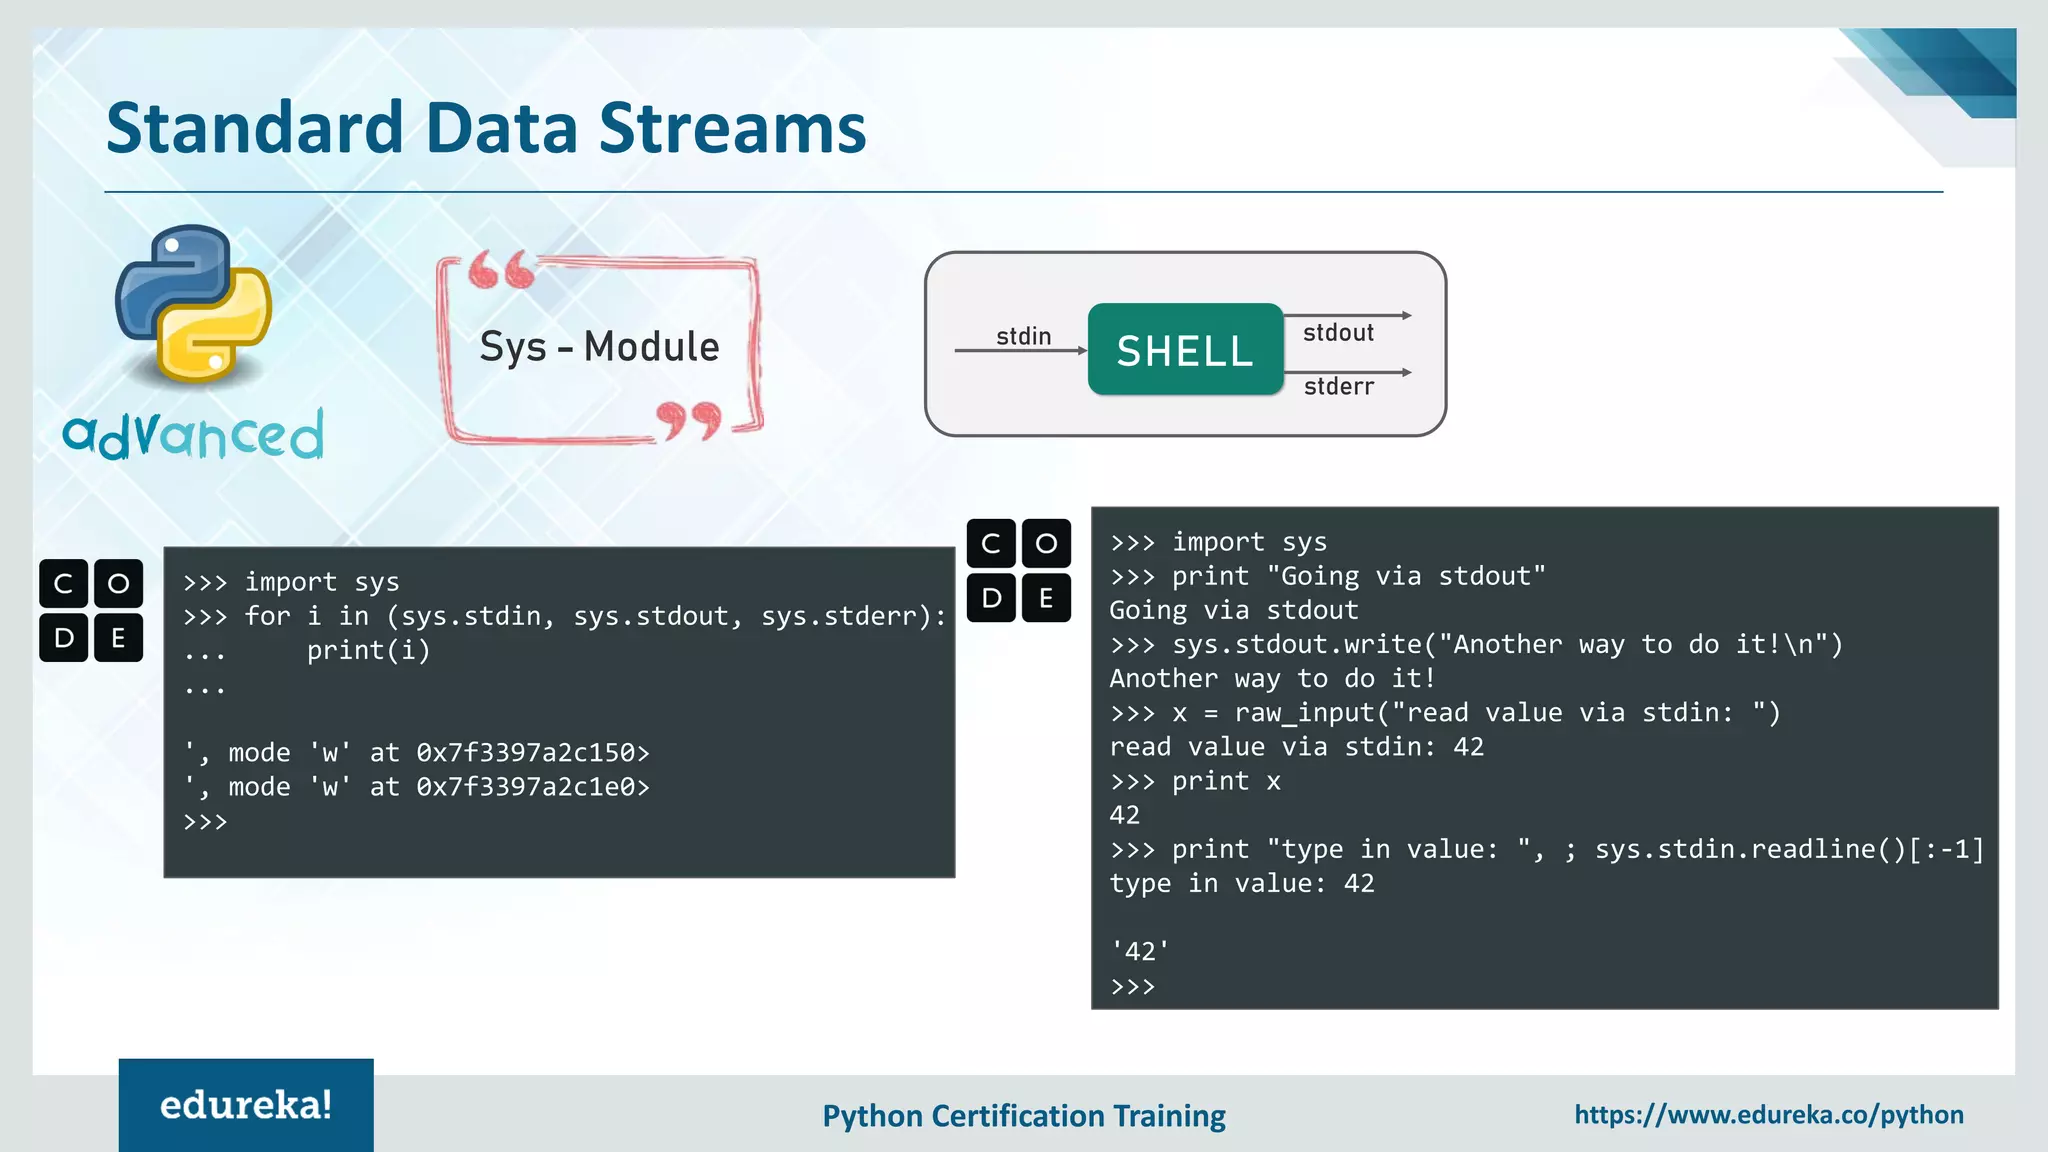2048x1152 pixels.
Task: Click 'read value via stdin: 42' output
Action: pos(1297,747)
